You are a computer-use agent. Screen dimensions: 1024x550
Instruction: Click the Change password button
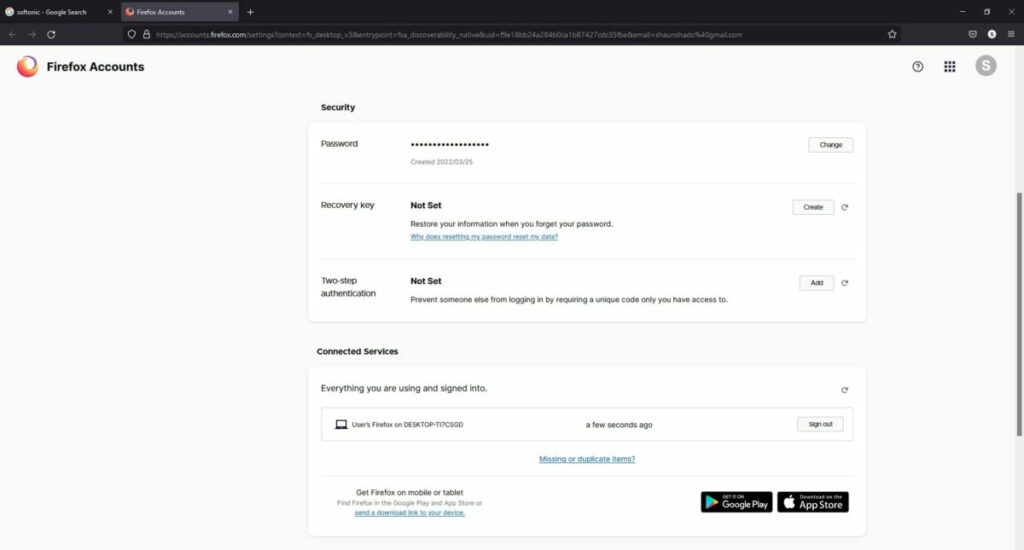(x=830, y=145)
